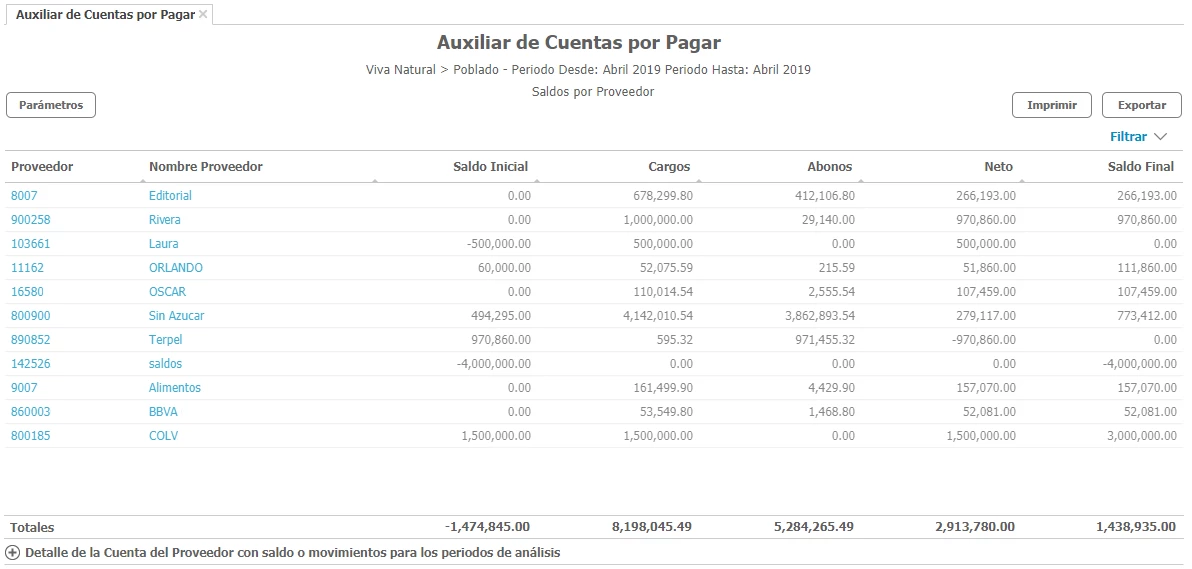The width and height of the screenshot is (1192, 569).
Task: Open provider code 103661
Action: (x=30, y=244)
